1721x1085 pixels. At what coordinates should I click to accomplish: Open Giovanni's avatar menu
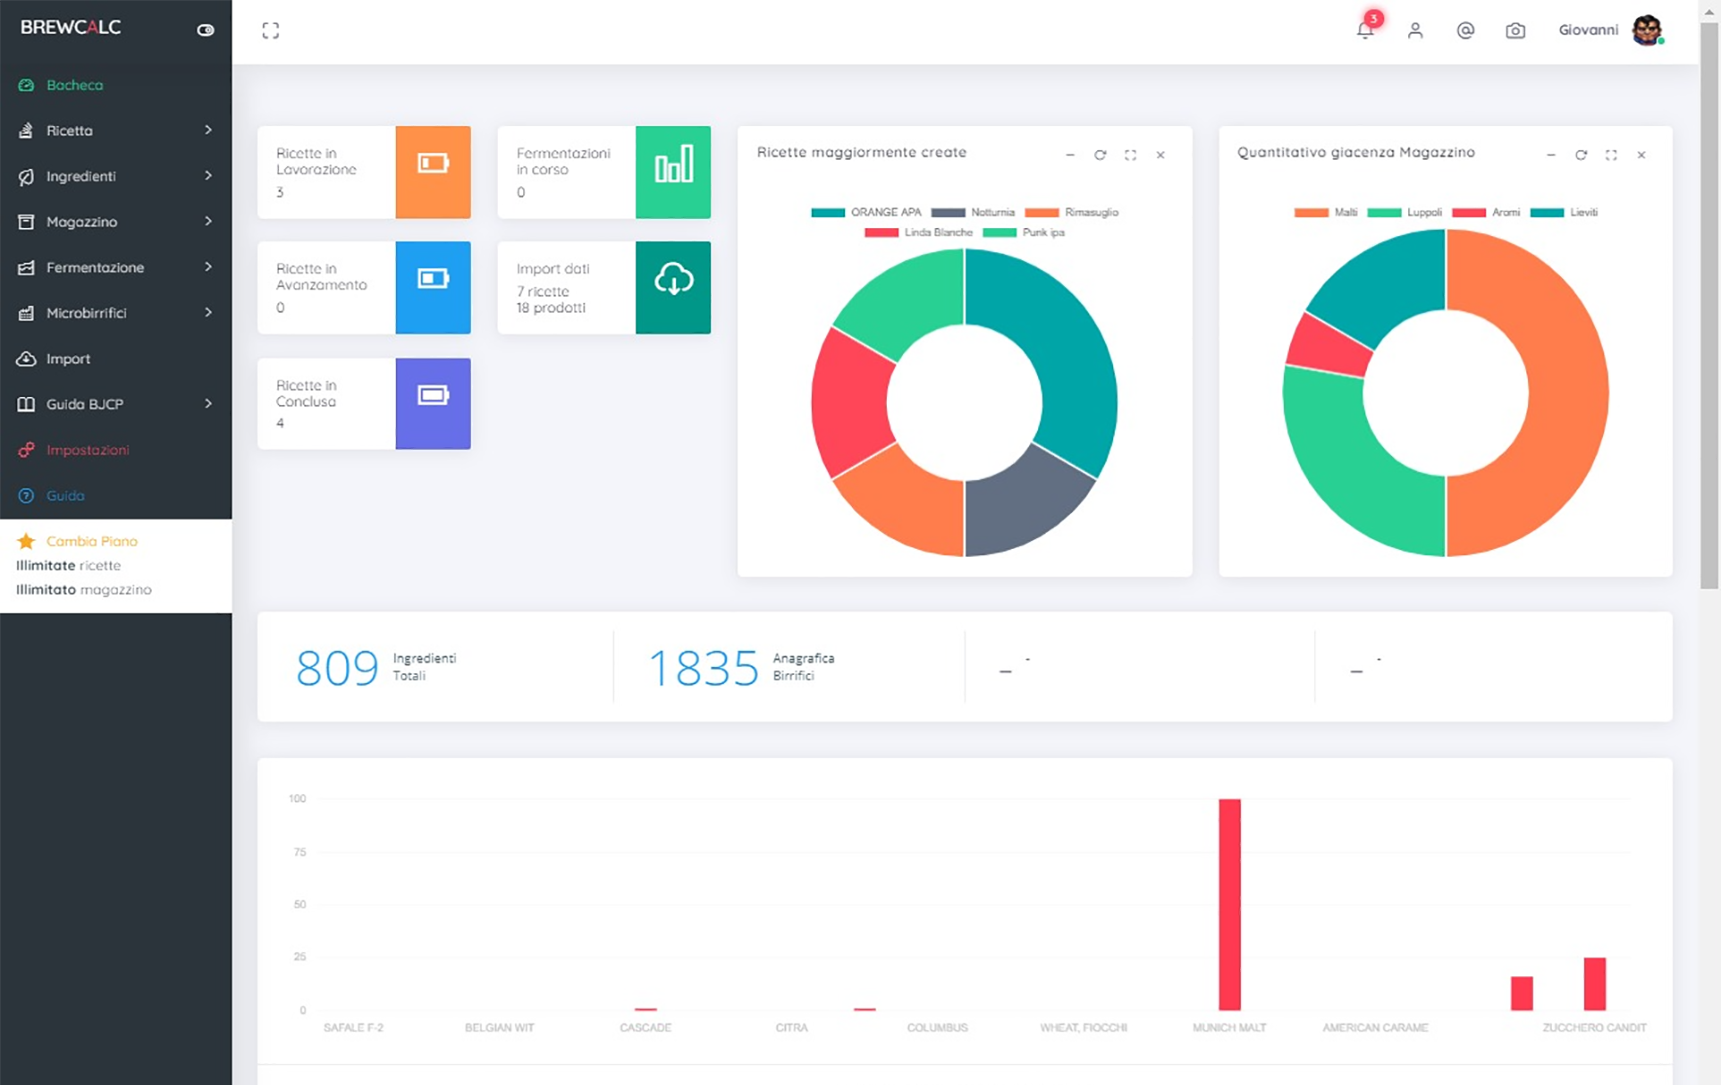click(x=1648, y=30)
